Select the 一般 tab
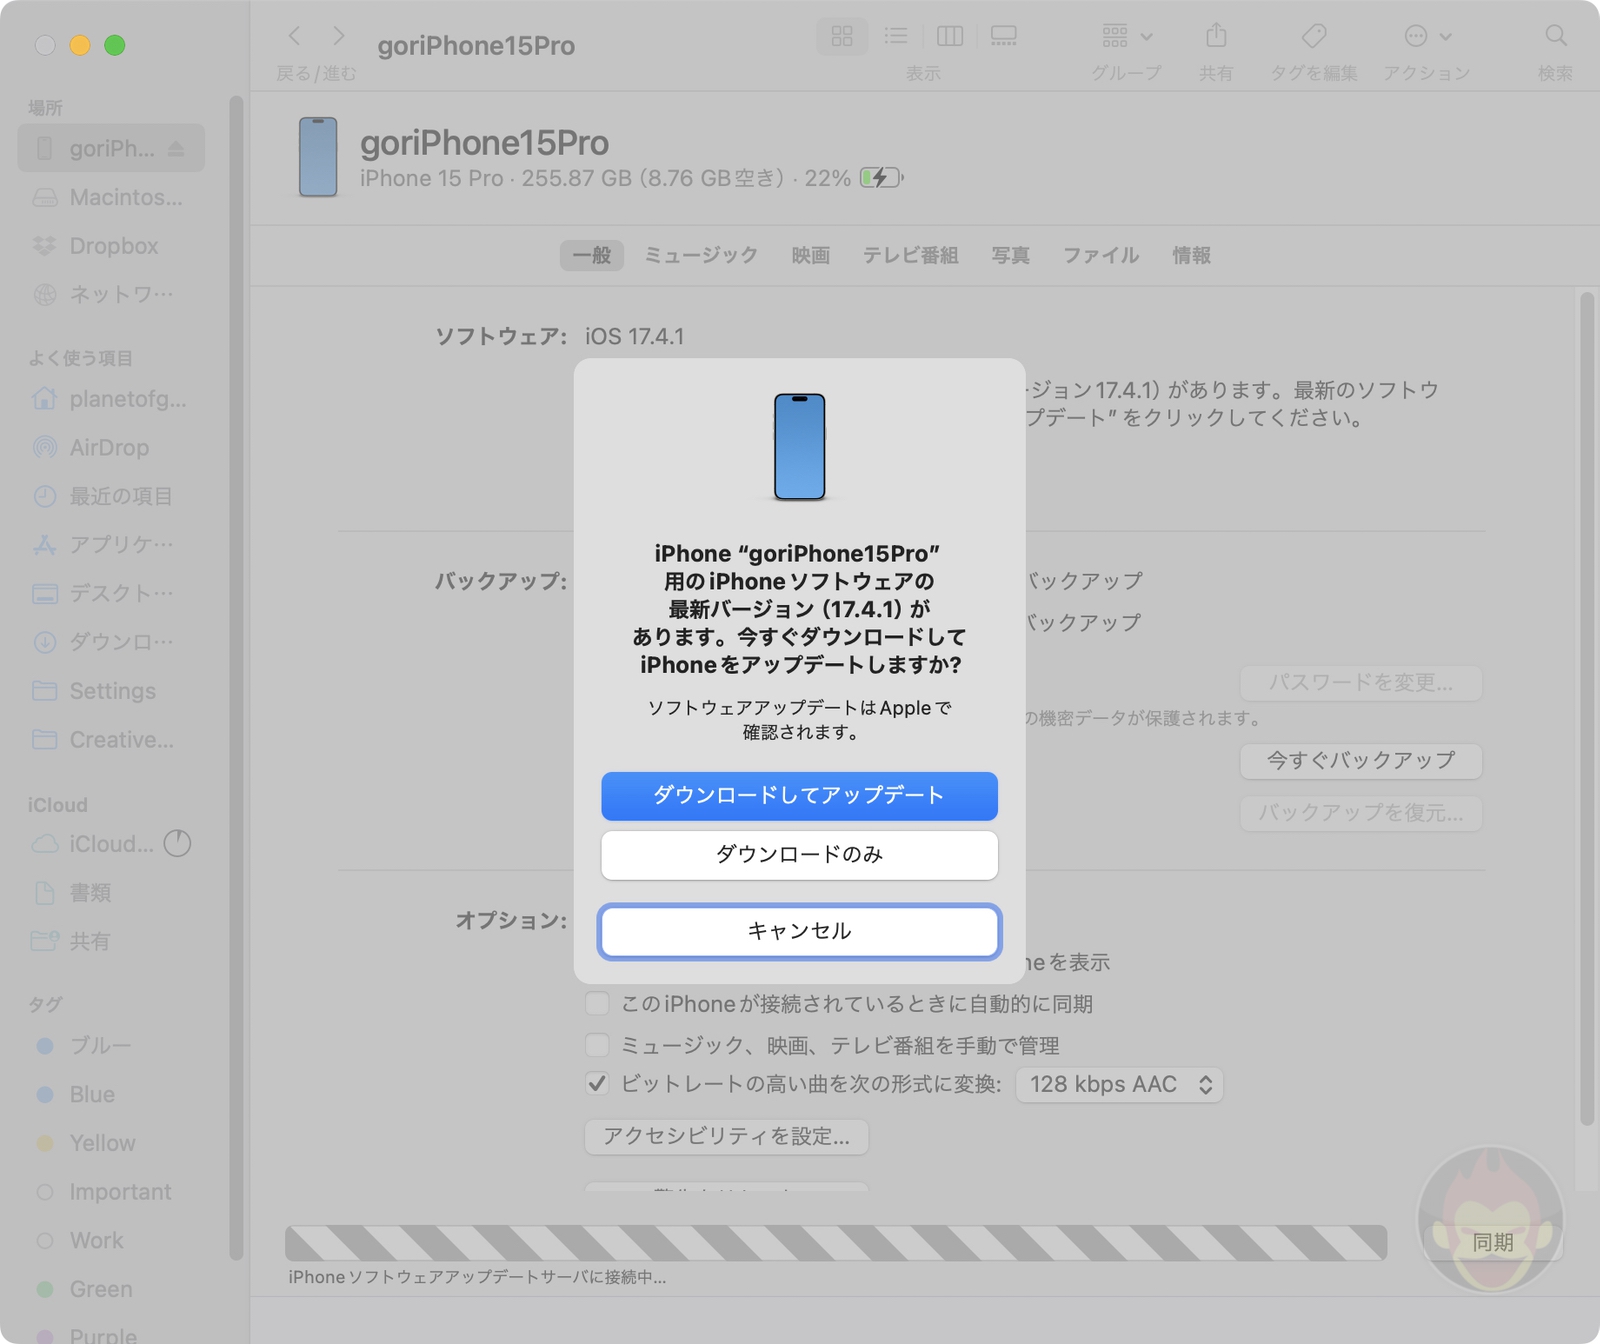Viewport: 1600px width, 1344px height. (592, 255)
